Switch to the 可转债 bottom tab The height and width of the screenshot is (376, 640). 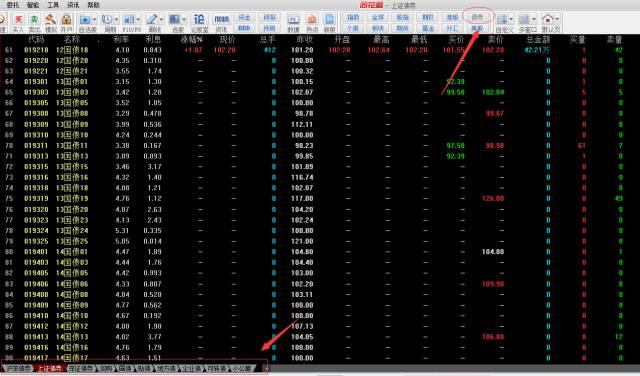216,368
